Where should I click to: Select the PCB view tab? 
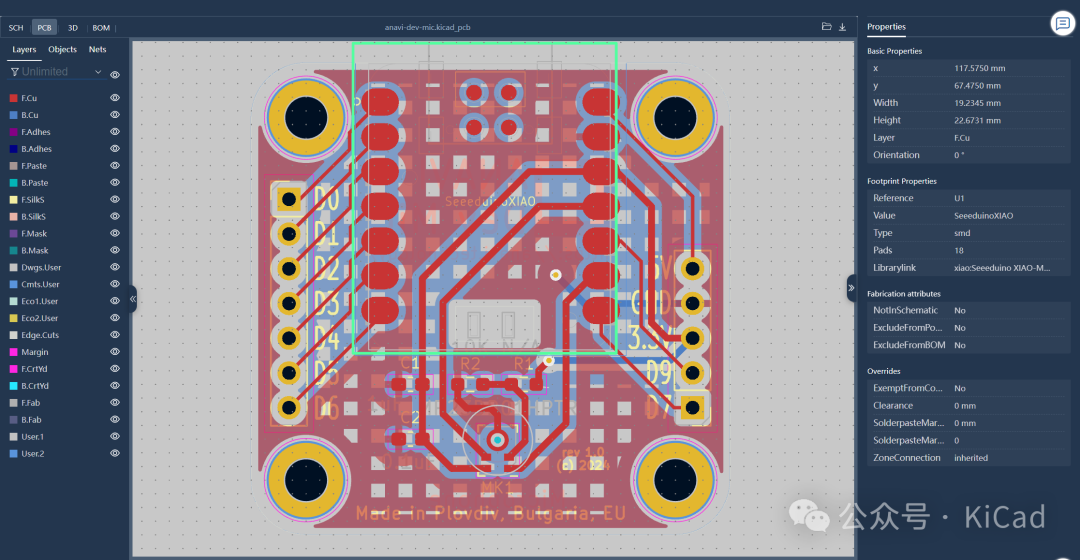(x=44, y=28)
